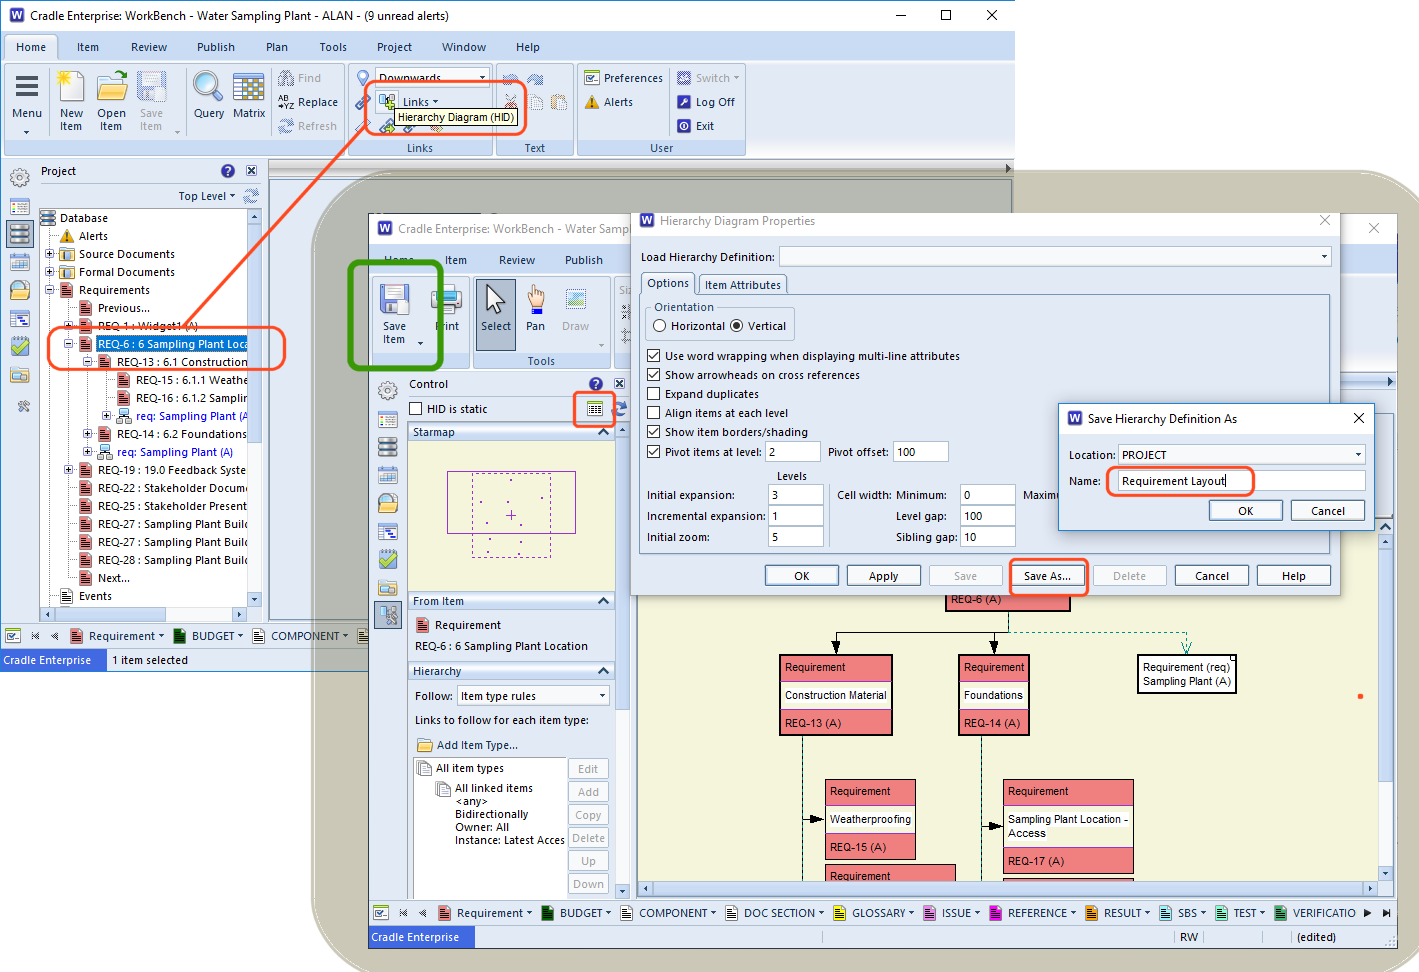This screenshot has height=972, width=1419.
Task: Collapse the From Item section
Action: [603, 601]
